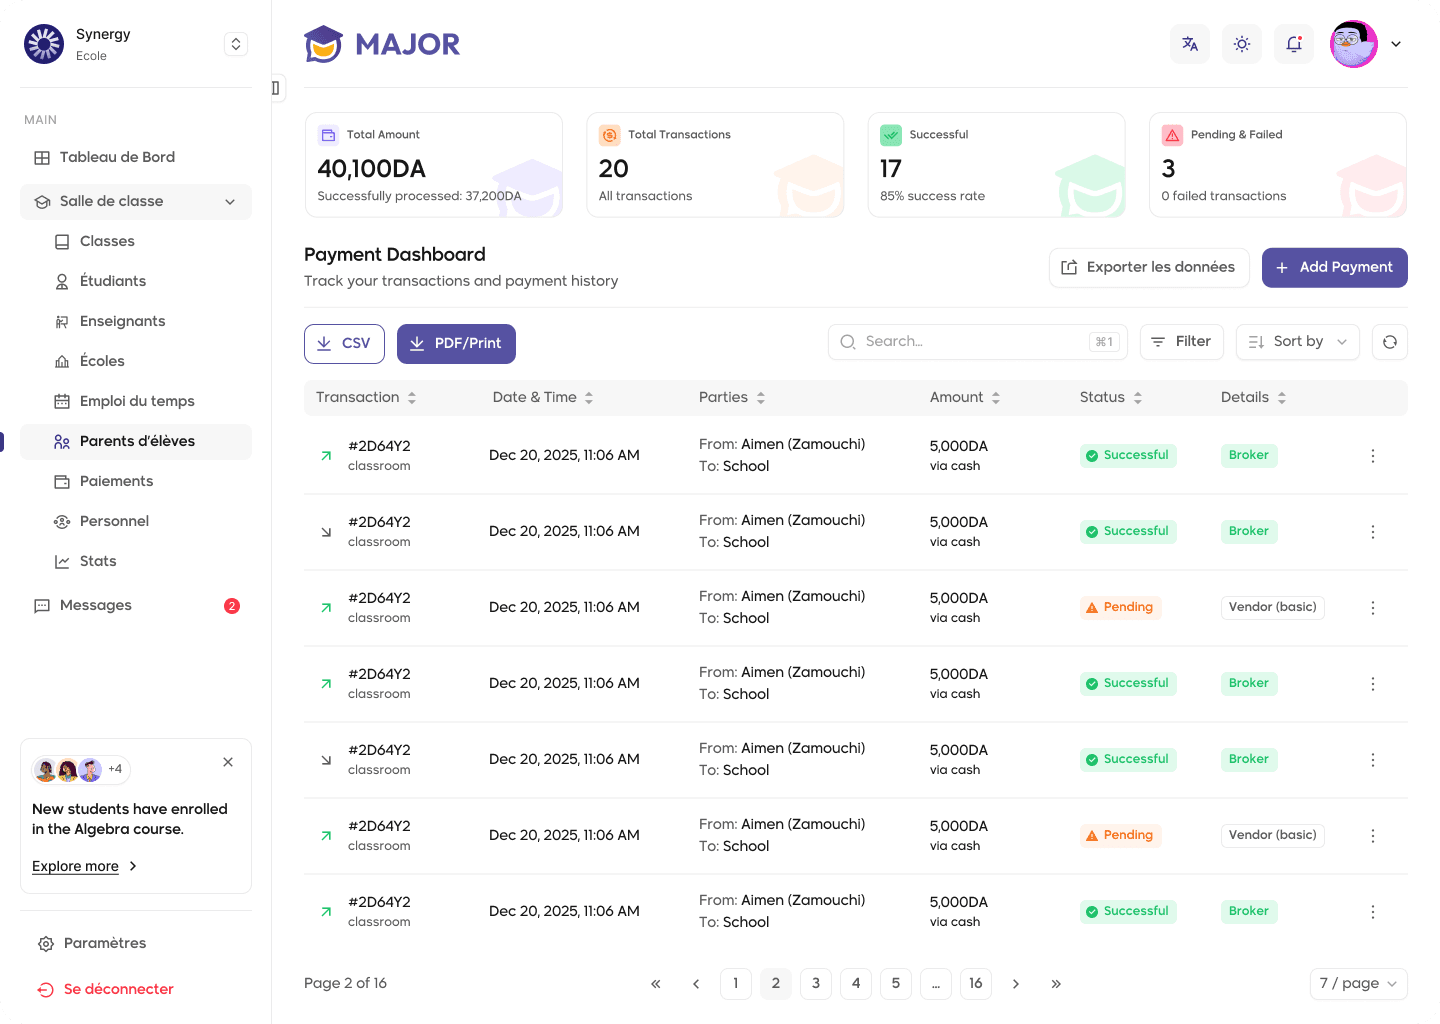This screenshot has height=1024, width=1440.
Task: Switch the Synergy Ecole workspace
Action: click(x=236, y=44)
